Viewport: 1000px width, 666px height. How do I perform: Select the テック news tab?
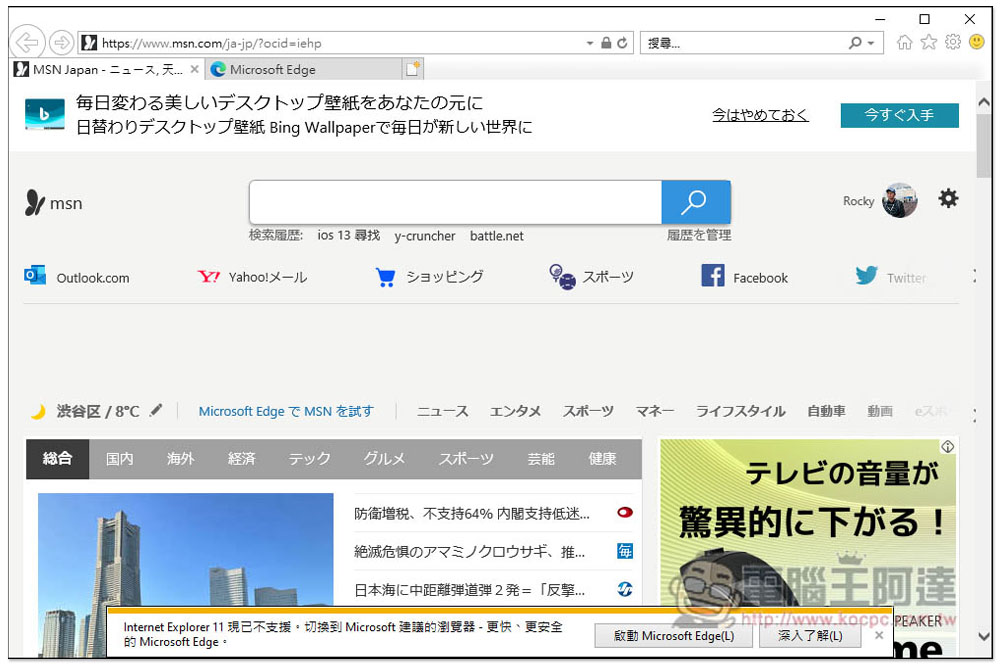click(x=309, y=459)
